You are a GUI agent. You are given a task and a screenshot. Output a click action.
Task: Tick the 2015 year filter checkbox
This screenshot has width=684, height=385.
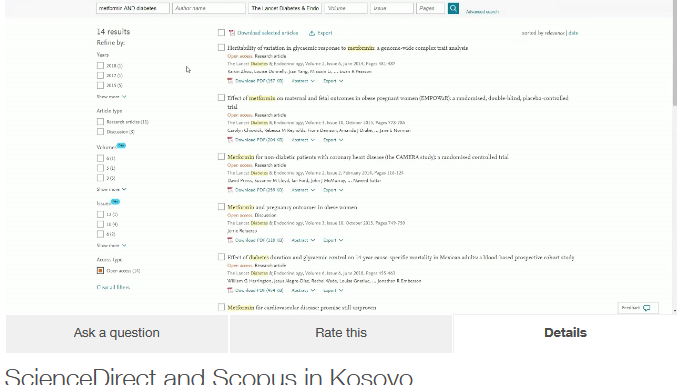click(100, 85)
